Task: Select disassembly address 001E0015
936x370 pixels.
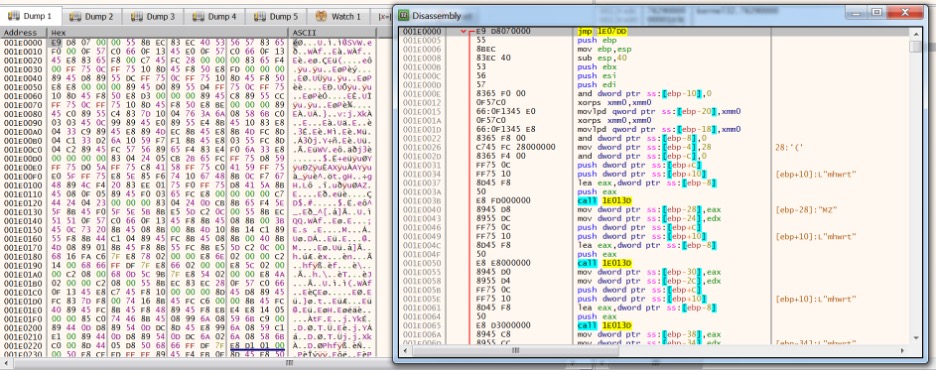Action: (x=422, y=112)
